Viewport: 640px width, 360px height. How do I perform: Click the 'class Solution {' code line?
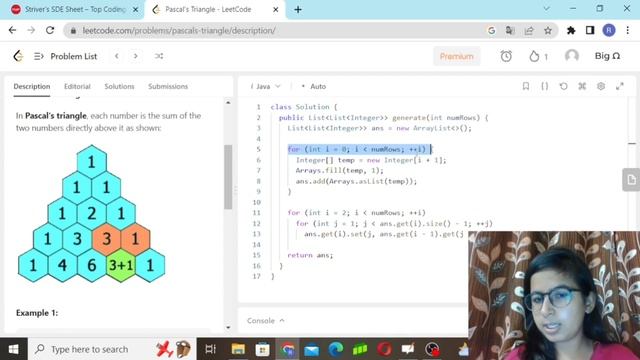(x=304, y=107)
